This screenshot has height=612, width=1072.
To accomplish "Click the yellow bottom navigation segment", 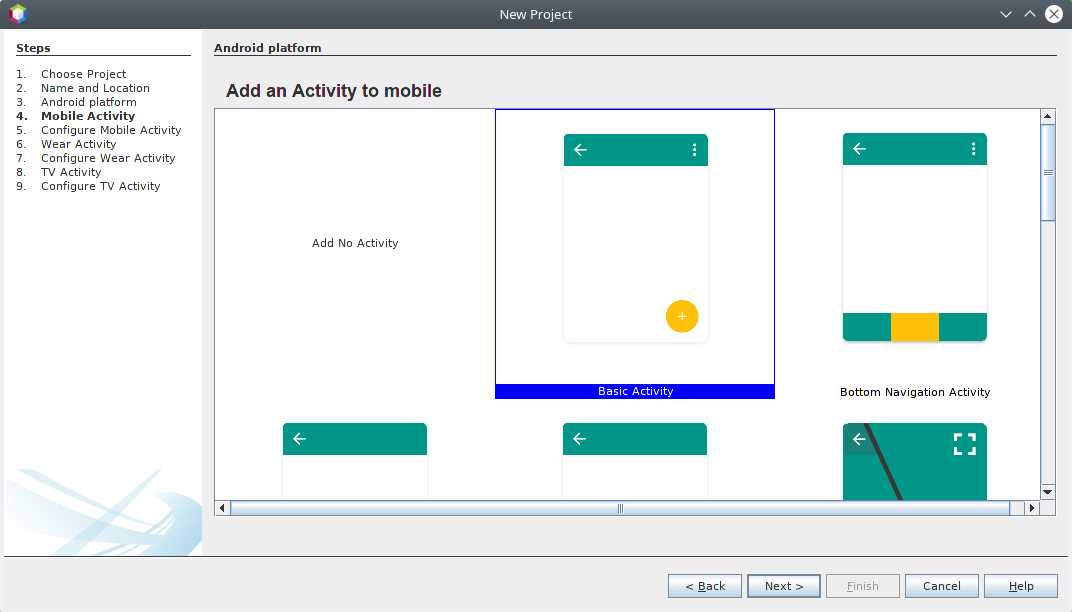I will tap(914, 327).
